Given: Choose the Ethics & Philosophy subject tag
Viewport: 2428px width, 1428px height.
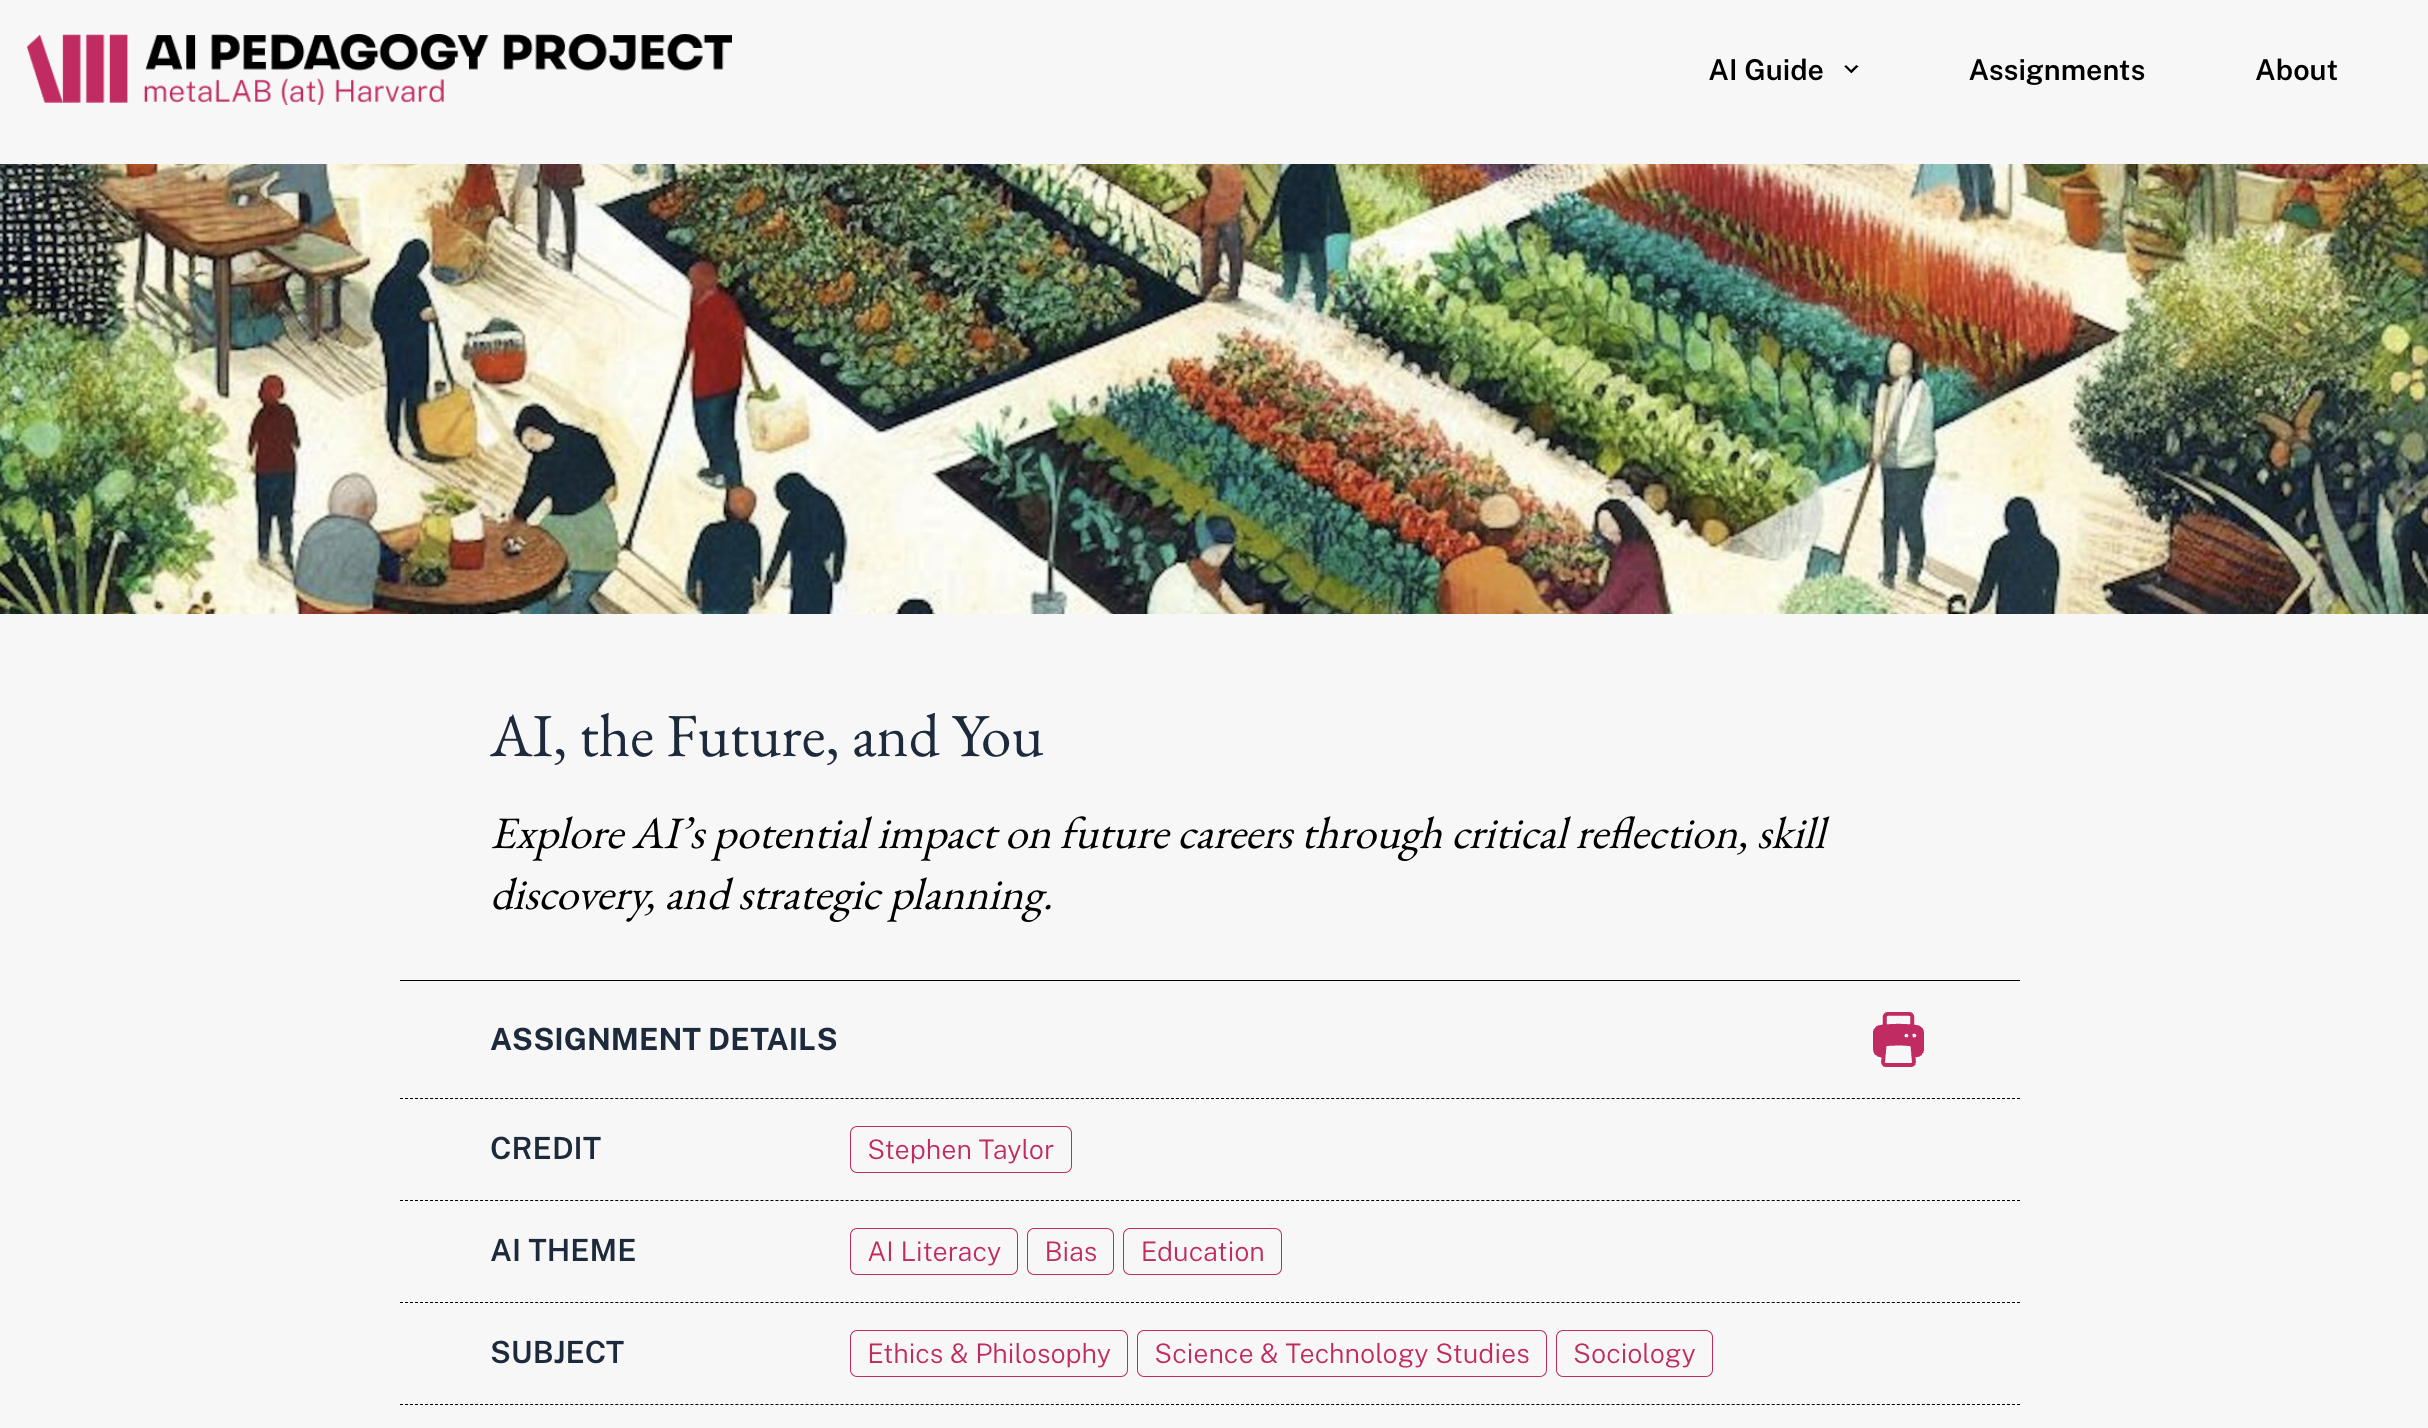Looking at the screenshot, I should 988,1353.
